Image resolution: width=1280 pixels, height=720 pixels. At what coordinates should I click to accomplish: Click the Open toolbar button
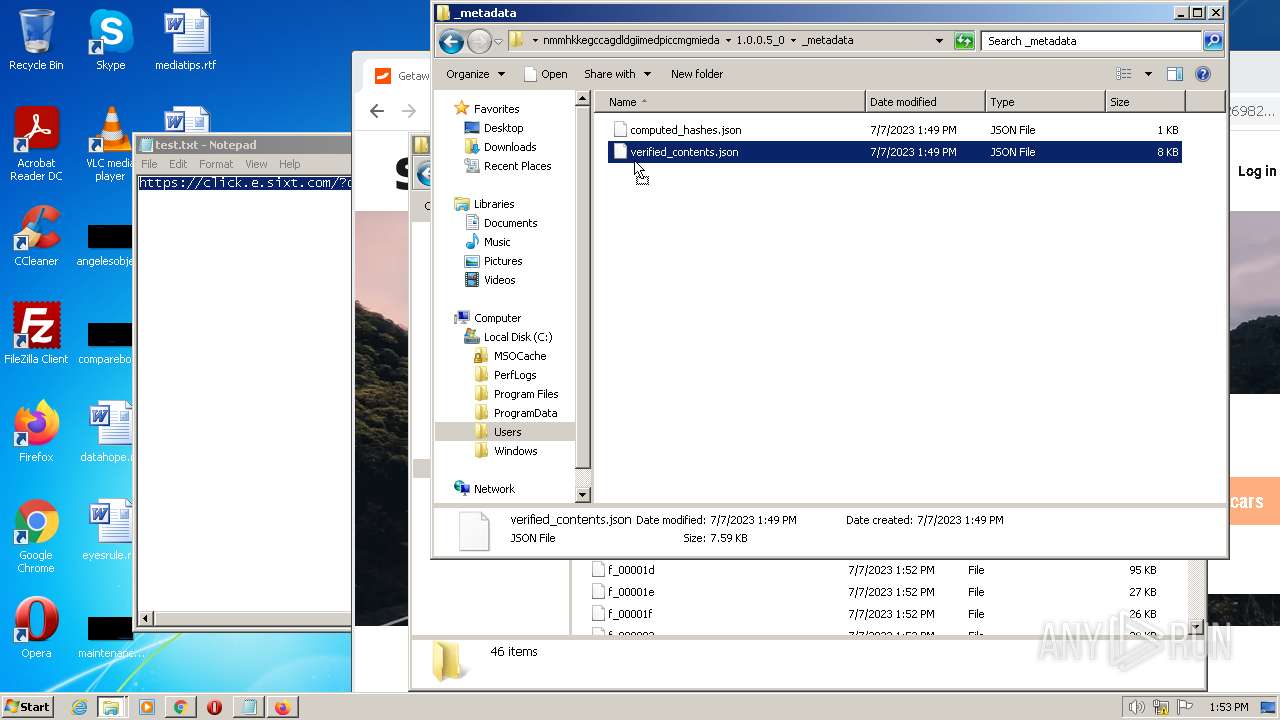tap(545, 74)
